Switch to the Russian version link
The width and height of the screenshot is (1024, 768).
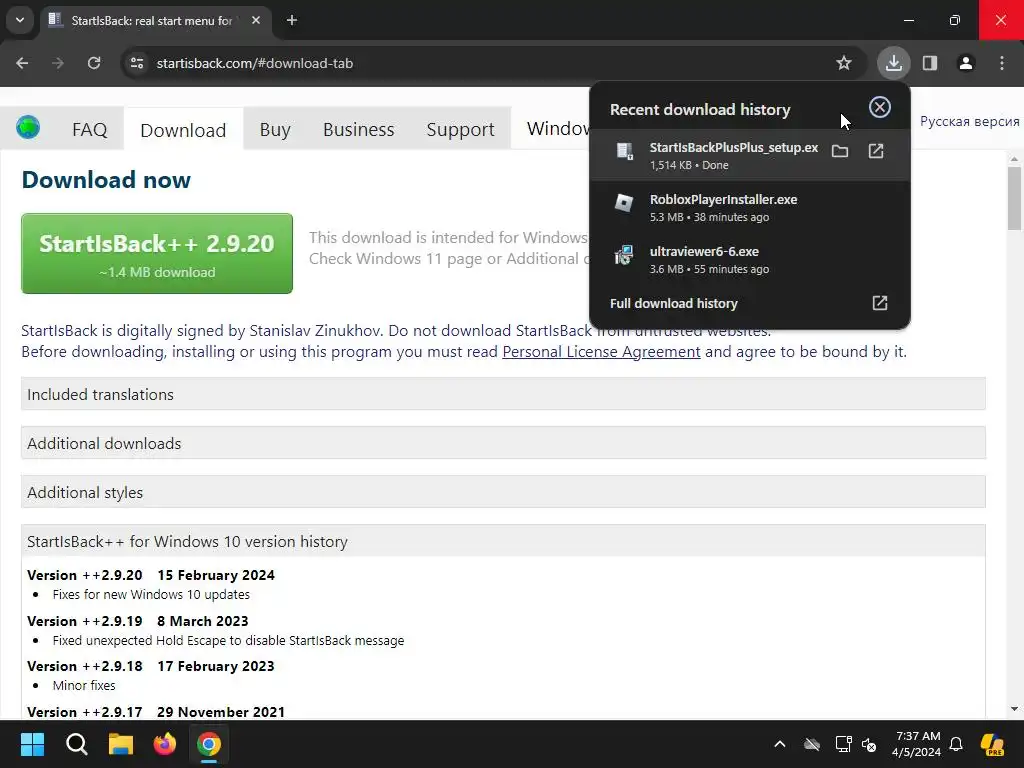point(969,121)
